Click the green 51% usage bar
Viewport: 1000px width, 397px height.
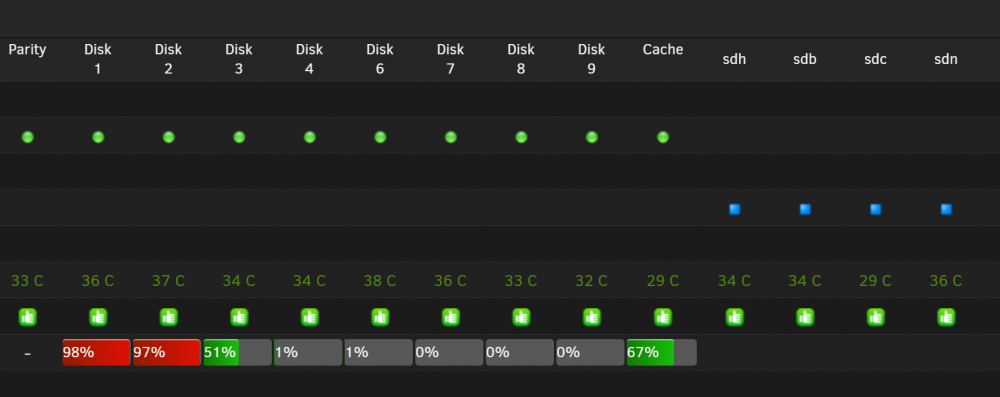(237, 352)
